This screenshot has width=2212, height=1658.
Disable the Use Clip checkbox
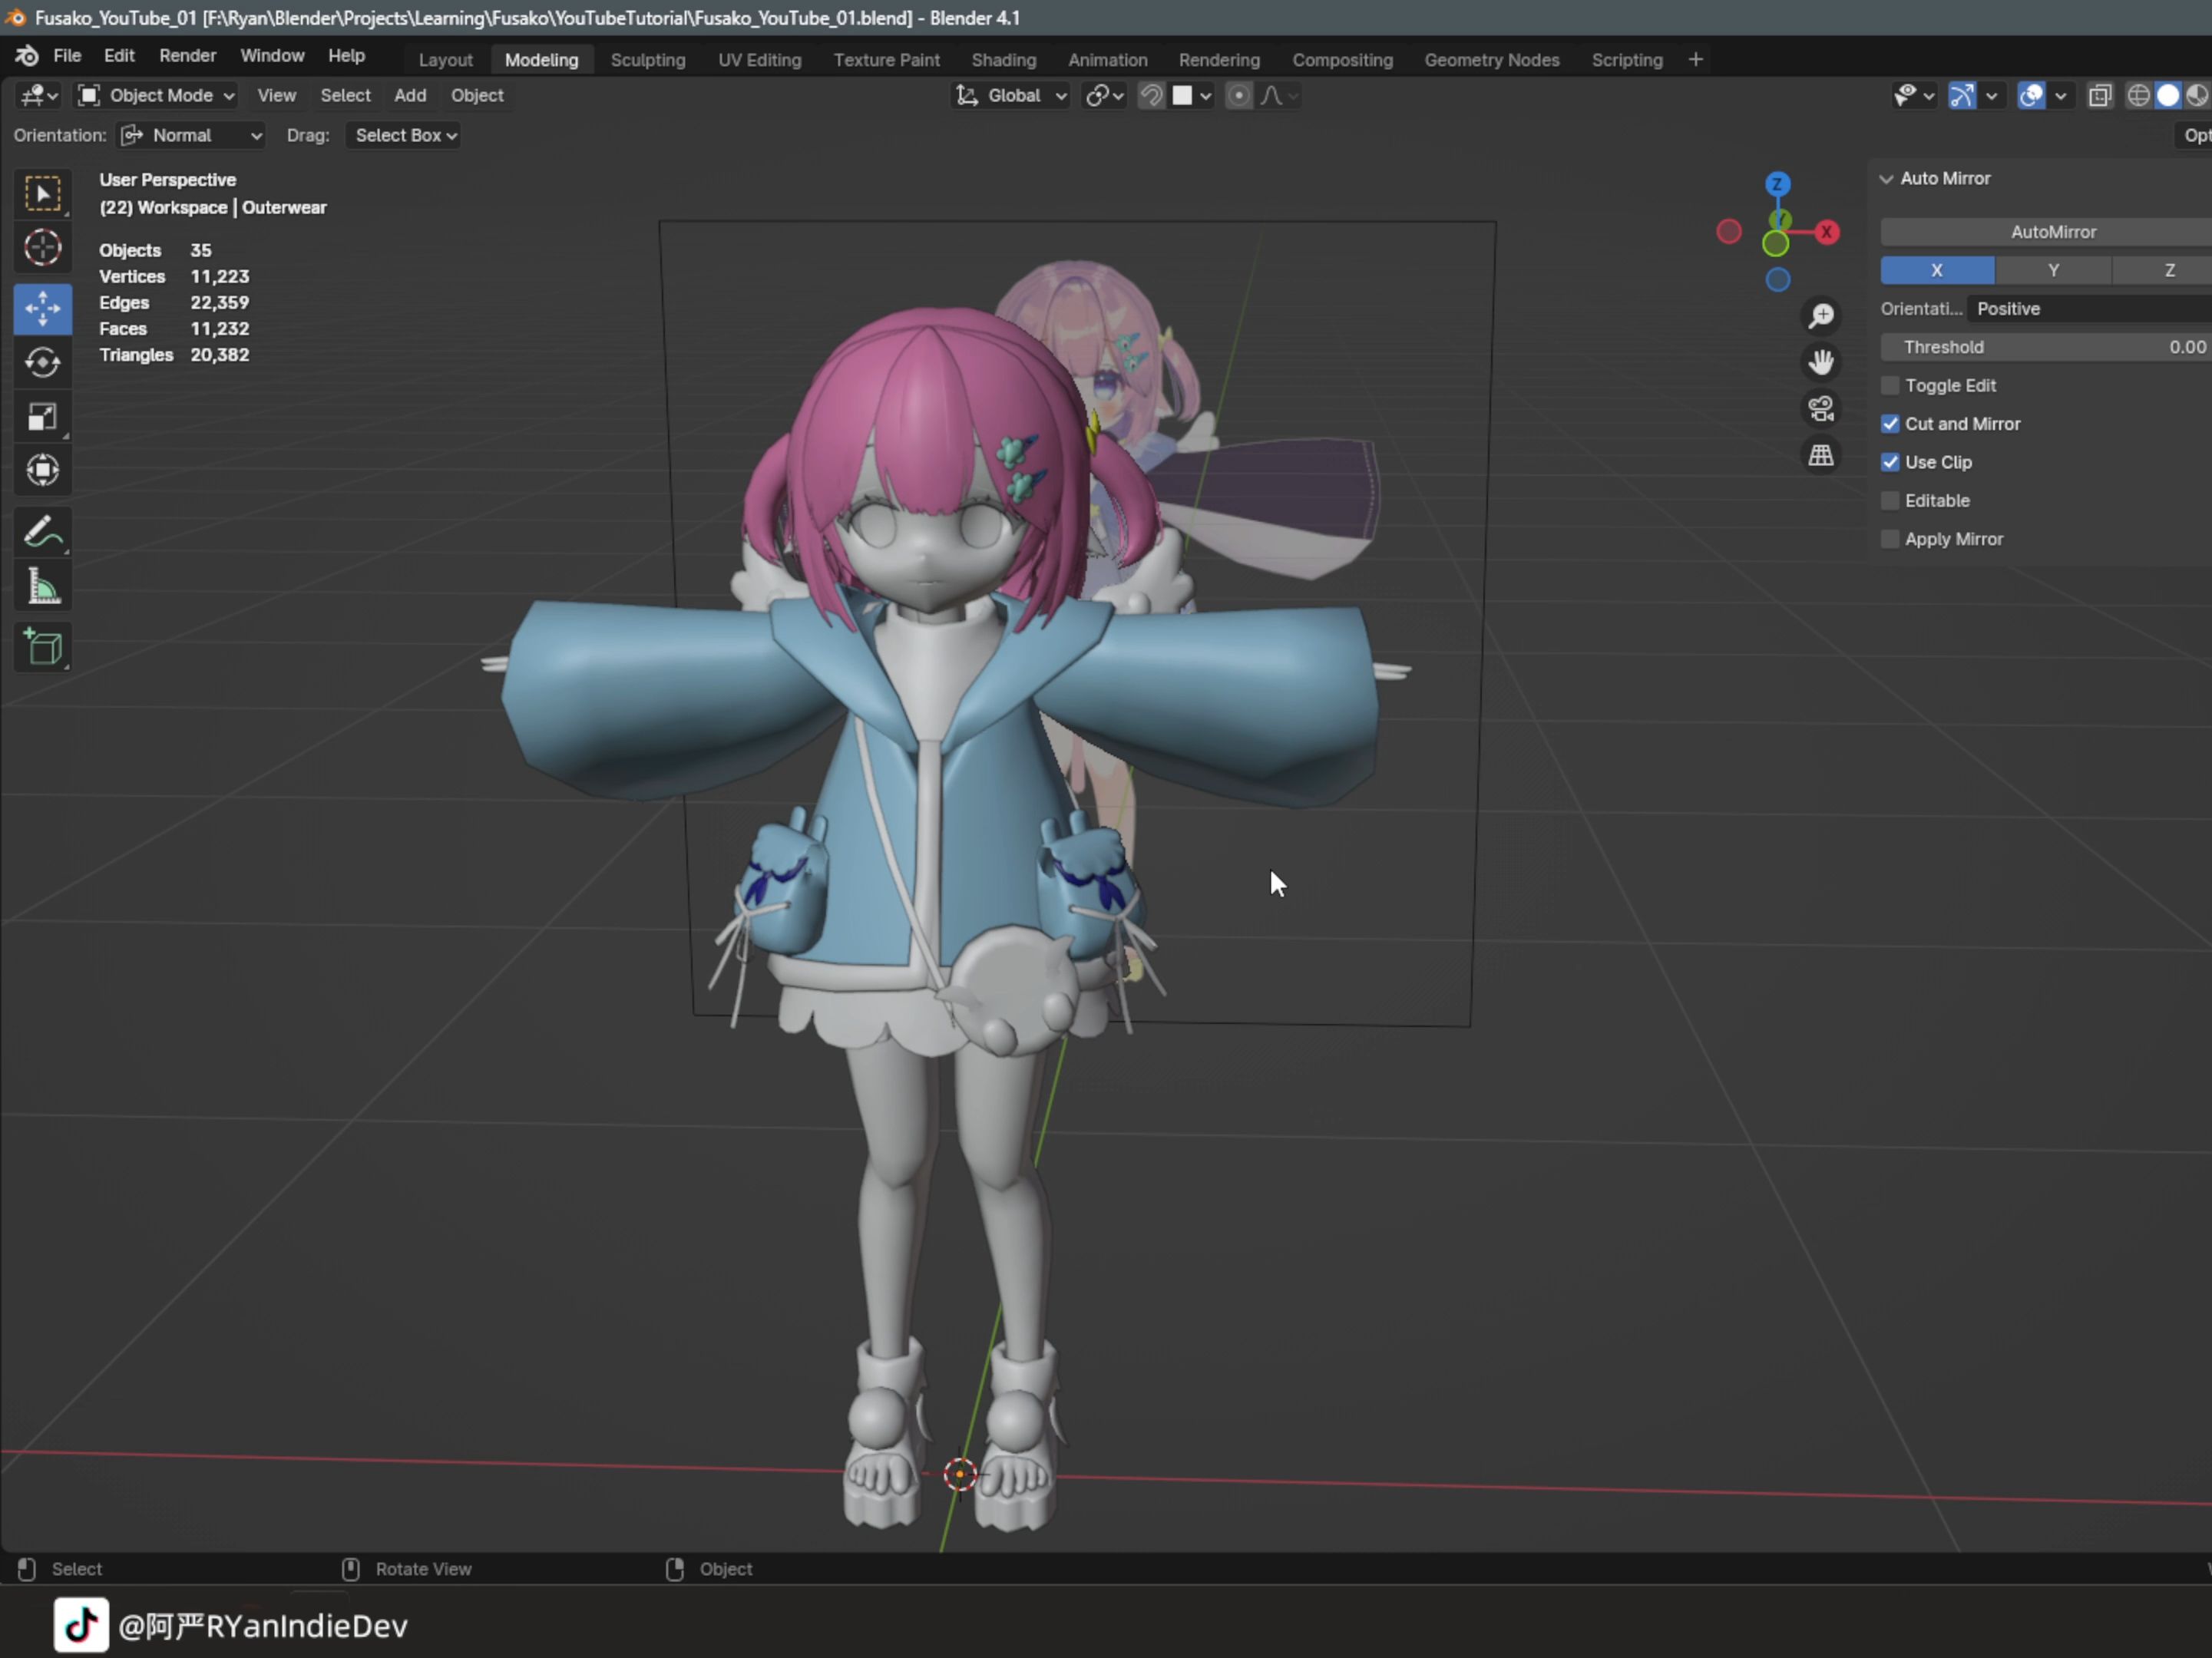pos(1889,462)
